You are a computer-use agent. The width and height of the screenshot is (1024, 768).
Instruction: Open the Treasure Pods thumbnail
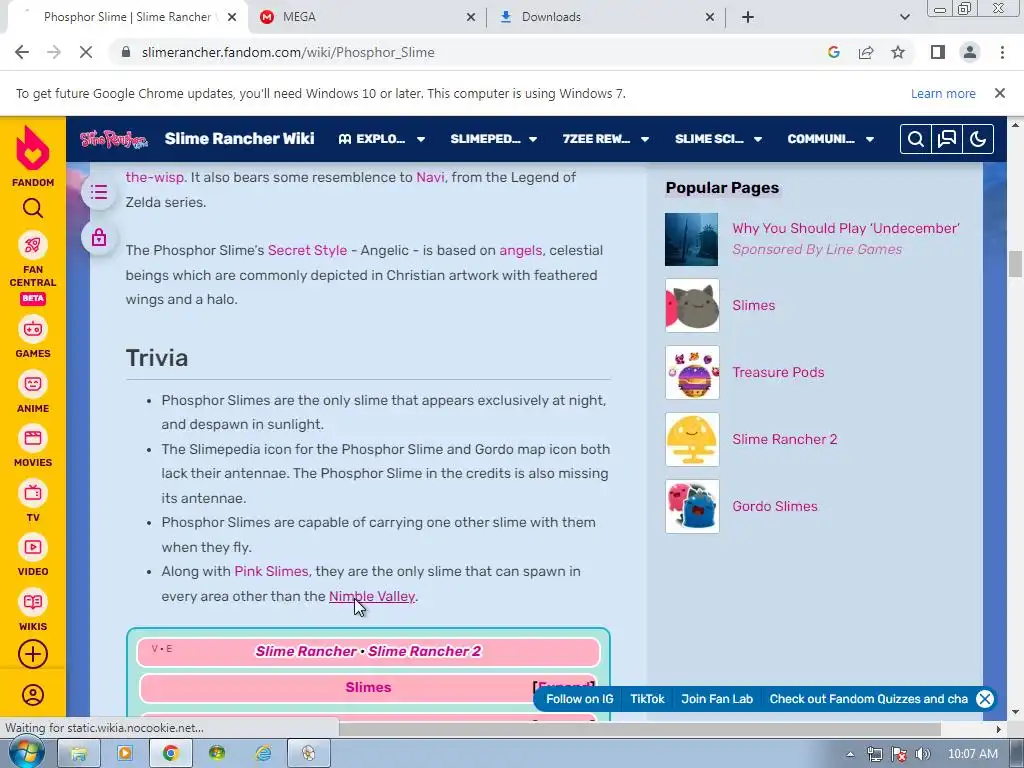coord(692,372)
